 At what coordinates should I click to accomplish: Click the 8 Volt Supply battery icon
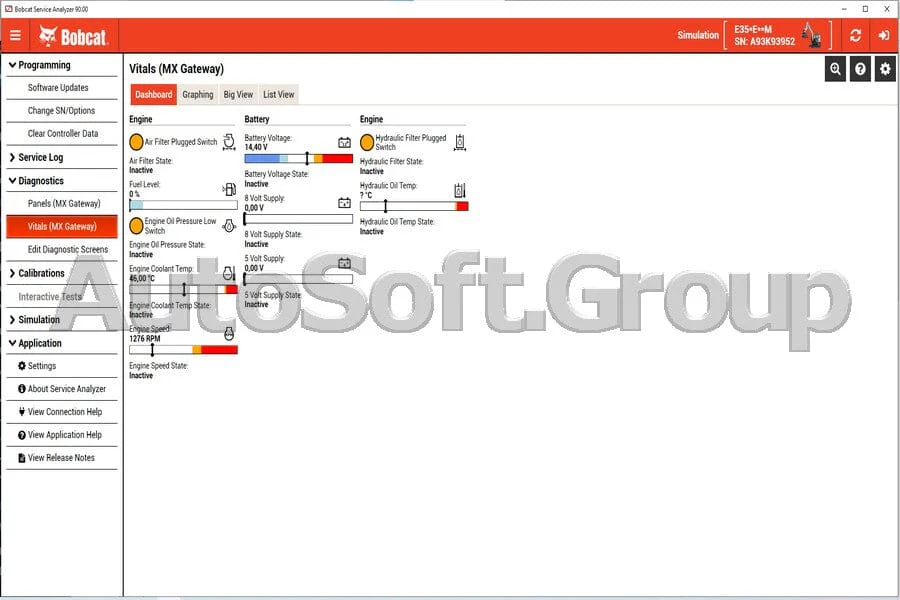344,203
